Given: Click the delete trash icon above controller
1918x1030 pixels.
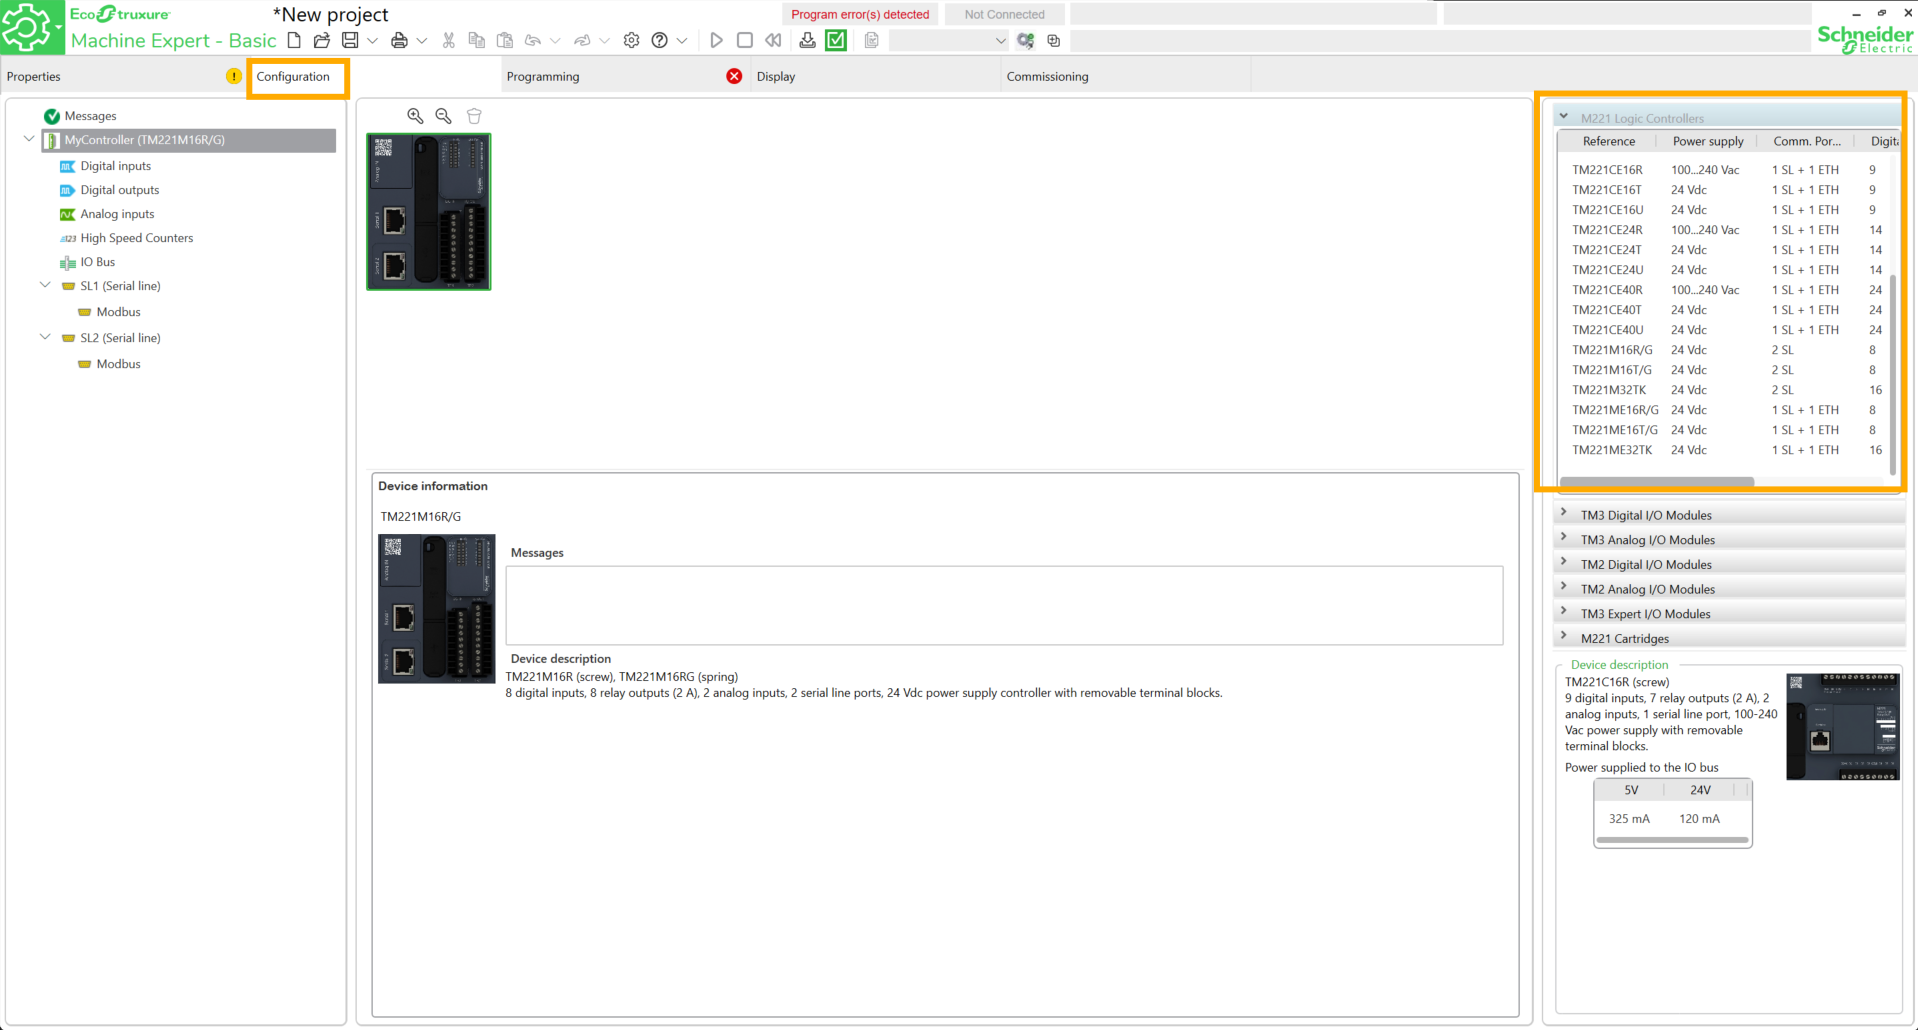Looking at the screenshot, I should (474, 116).
